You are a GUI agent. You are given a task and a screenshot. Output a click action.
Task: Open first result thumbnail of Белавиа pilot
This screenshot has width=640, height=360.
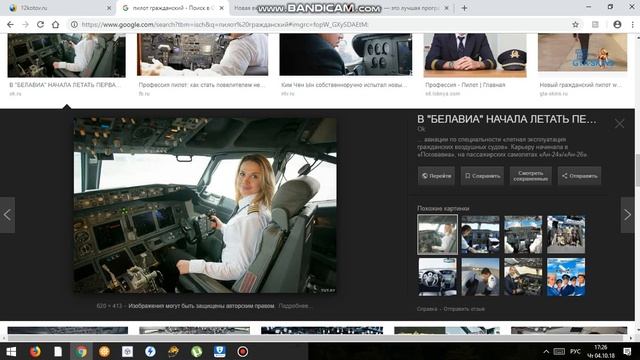(67, 55)
